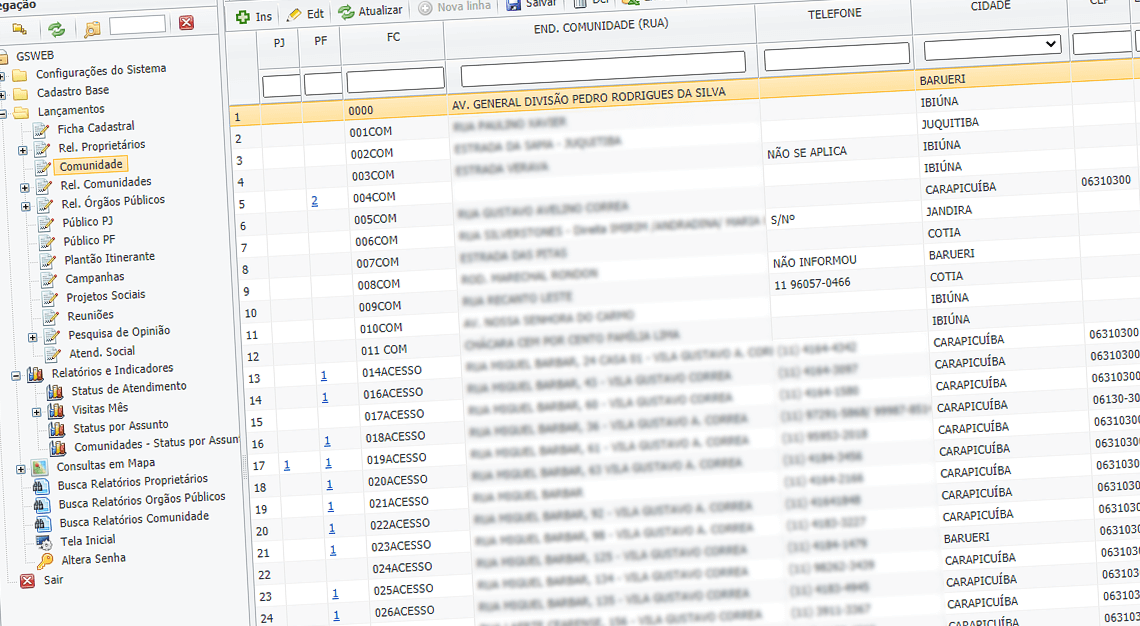Click the PF link in row 004COM
1140x626 pixels.
pyautogui.click(x=314, y=201)
